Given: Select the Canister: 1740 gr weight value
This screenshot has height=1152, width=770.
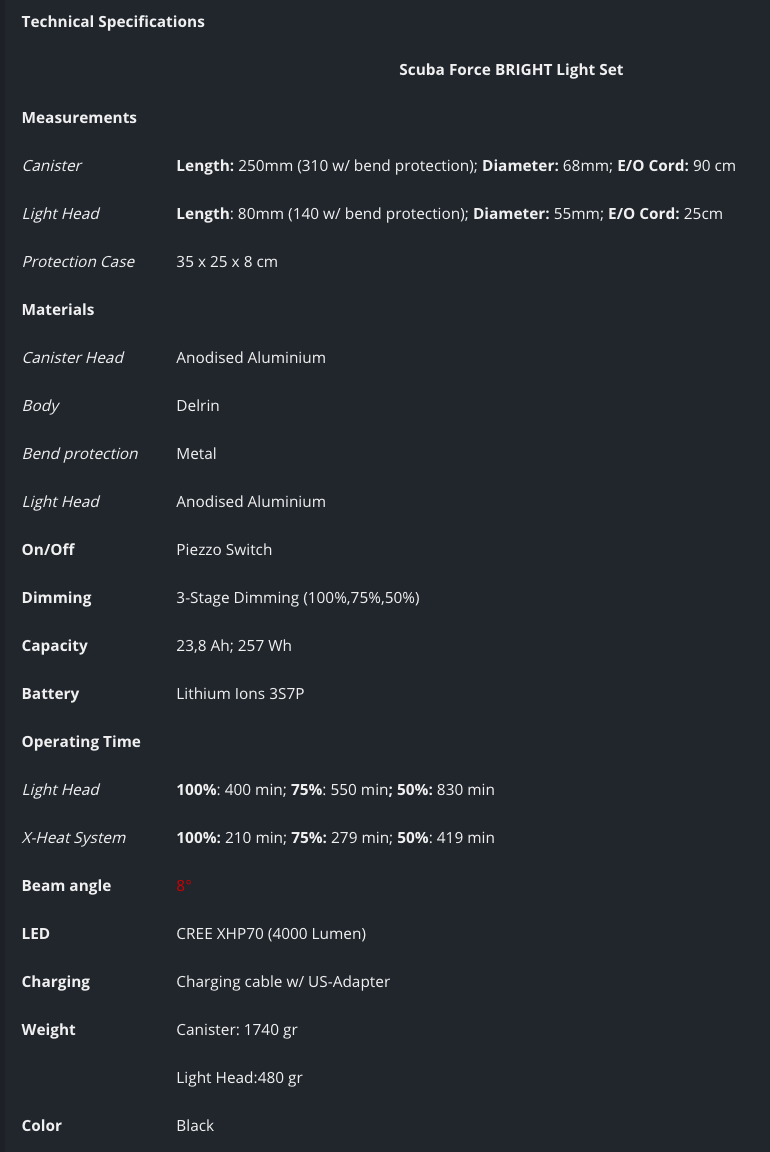Looking at the screenshot, I should tap(237, 1030).
